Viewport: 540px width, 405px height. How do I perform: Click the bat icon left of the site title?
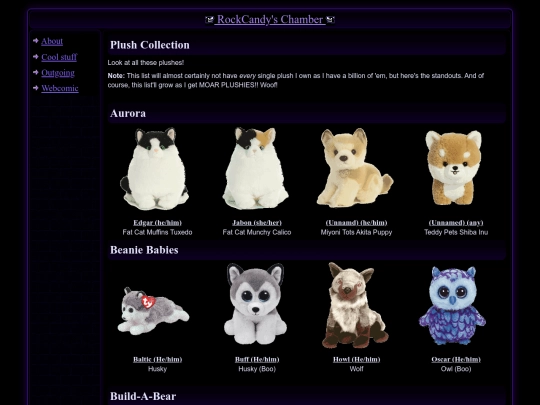209,20
